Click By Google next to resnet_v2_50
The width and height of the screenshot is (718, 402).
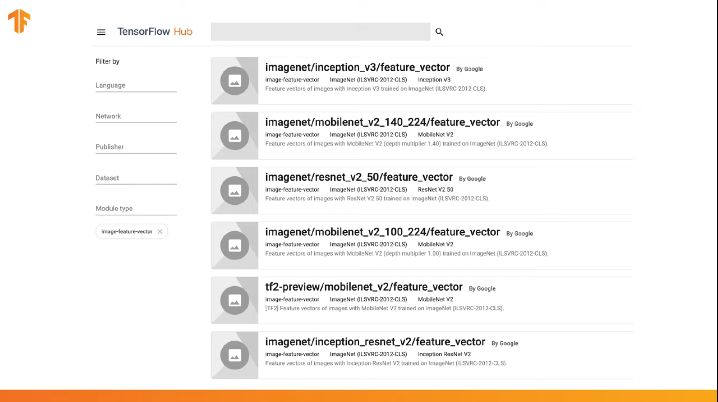[472, 179]
